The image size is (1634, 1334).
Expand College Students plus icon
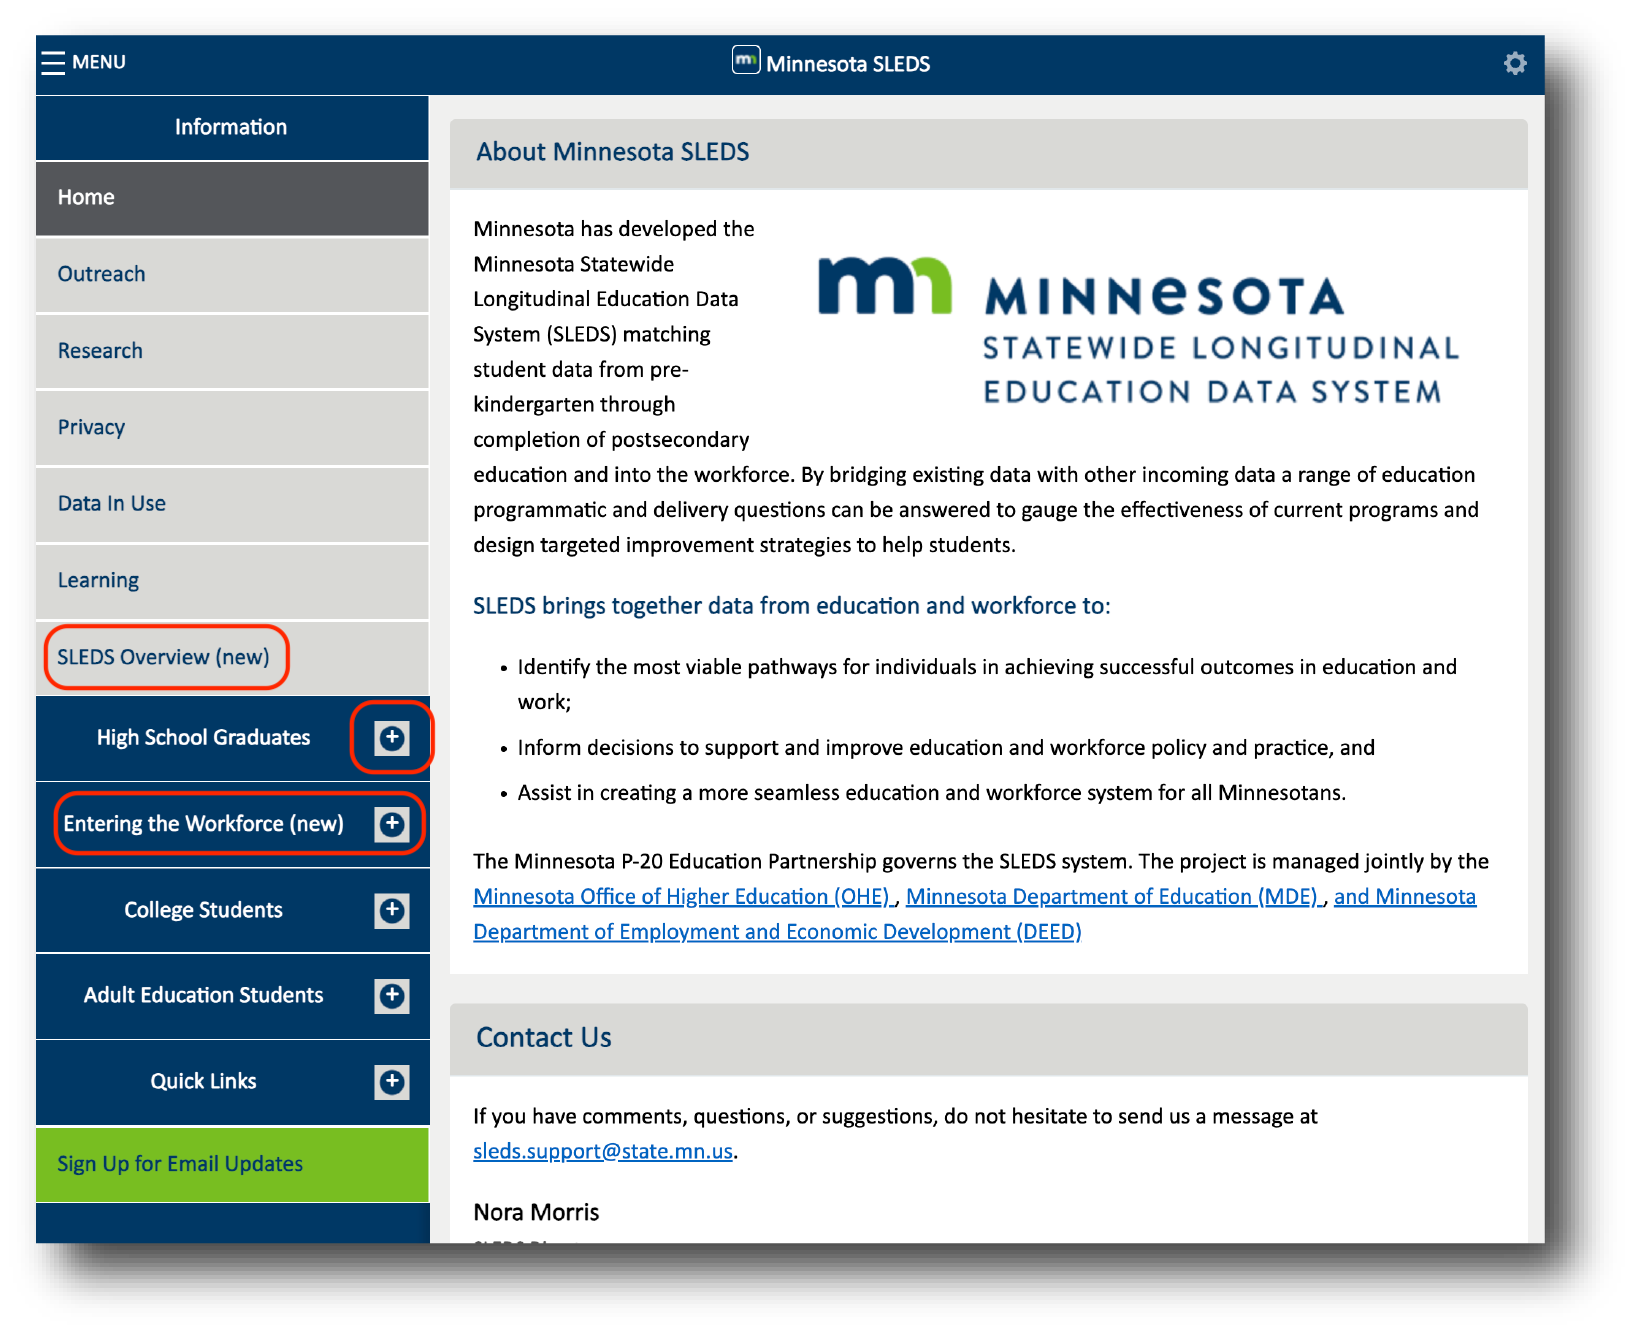tap(392, 910)
